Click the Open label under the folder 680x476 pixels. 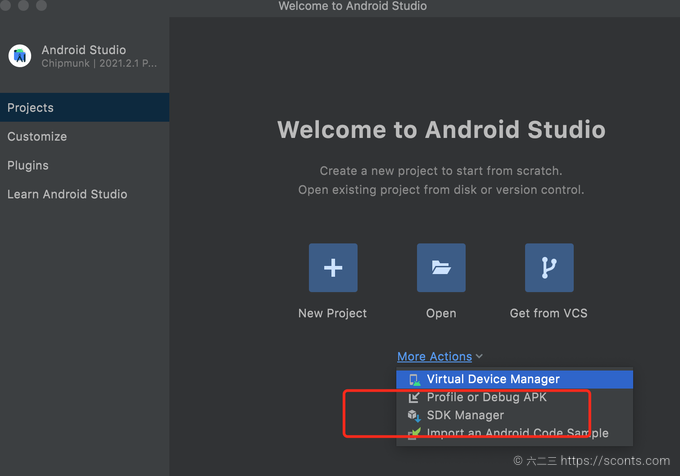point(441,313)
